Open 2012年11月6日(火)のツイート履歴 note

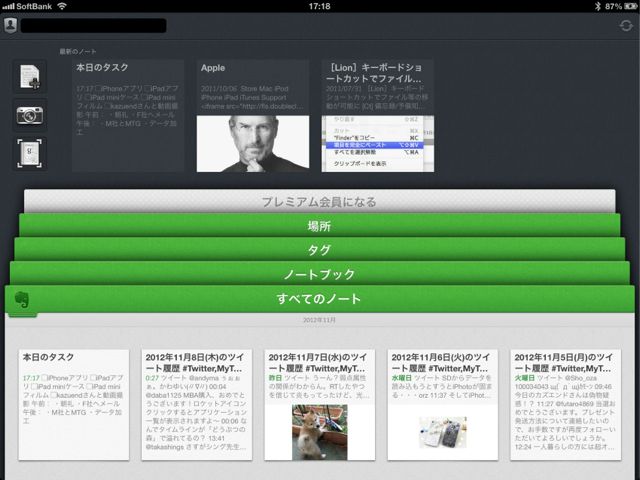point(442,404)
